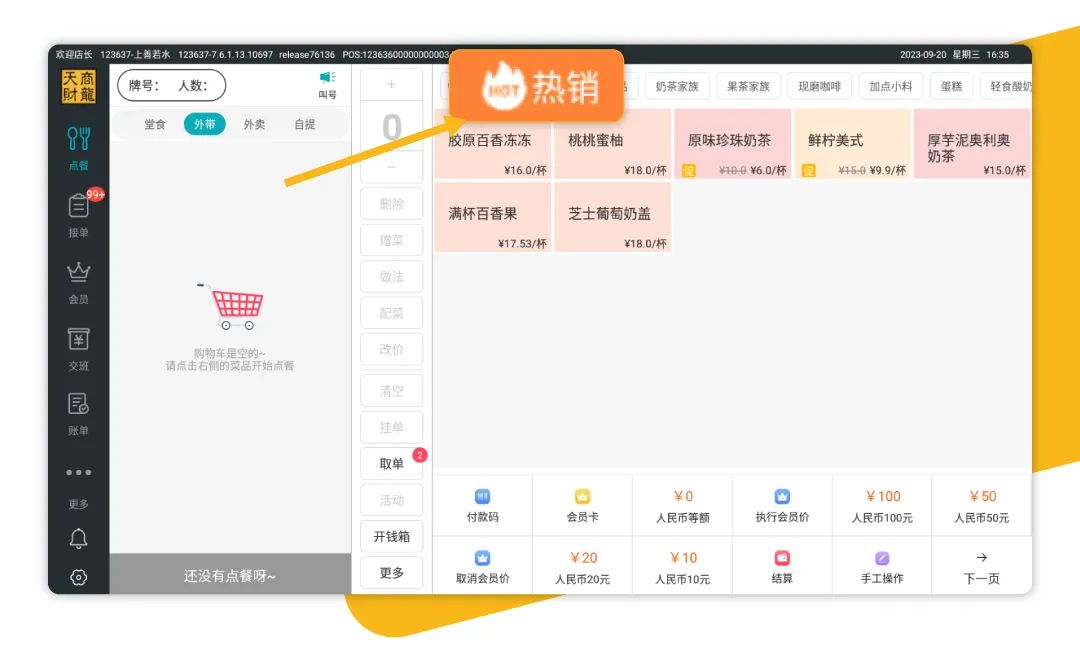Increase quantity with the plus button
1080x660 pixels.
391,84
